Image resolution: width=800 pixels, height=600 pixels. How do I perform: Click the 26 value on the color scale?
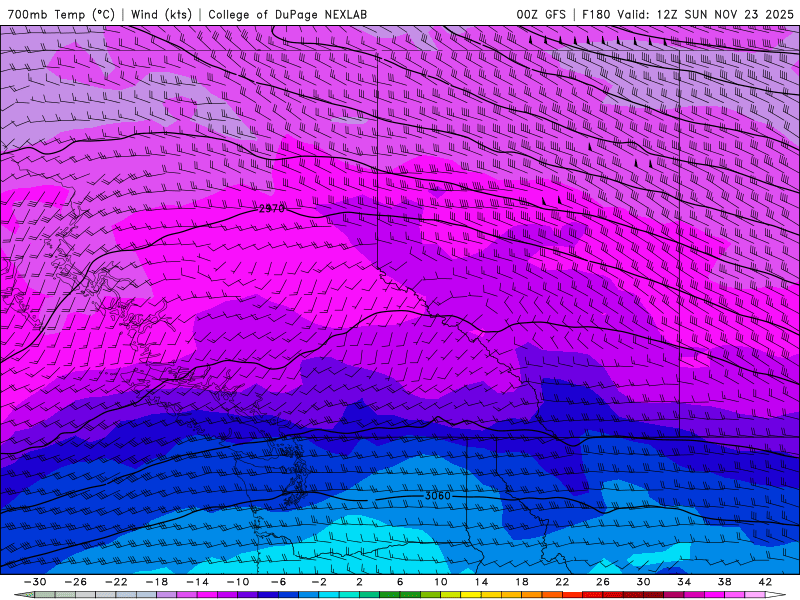coord(603,582)
